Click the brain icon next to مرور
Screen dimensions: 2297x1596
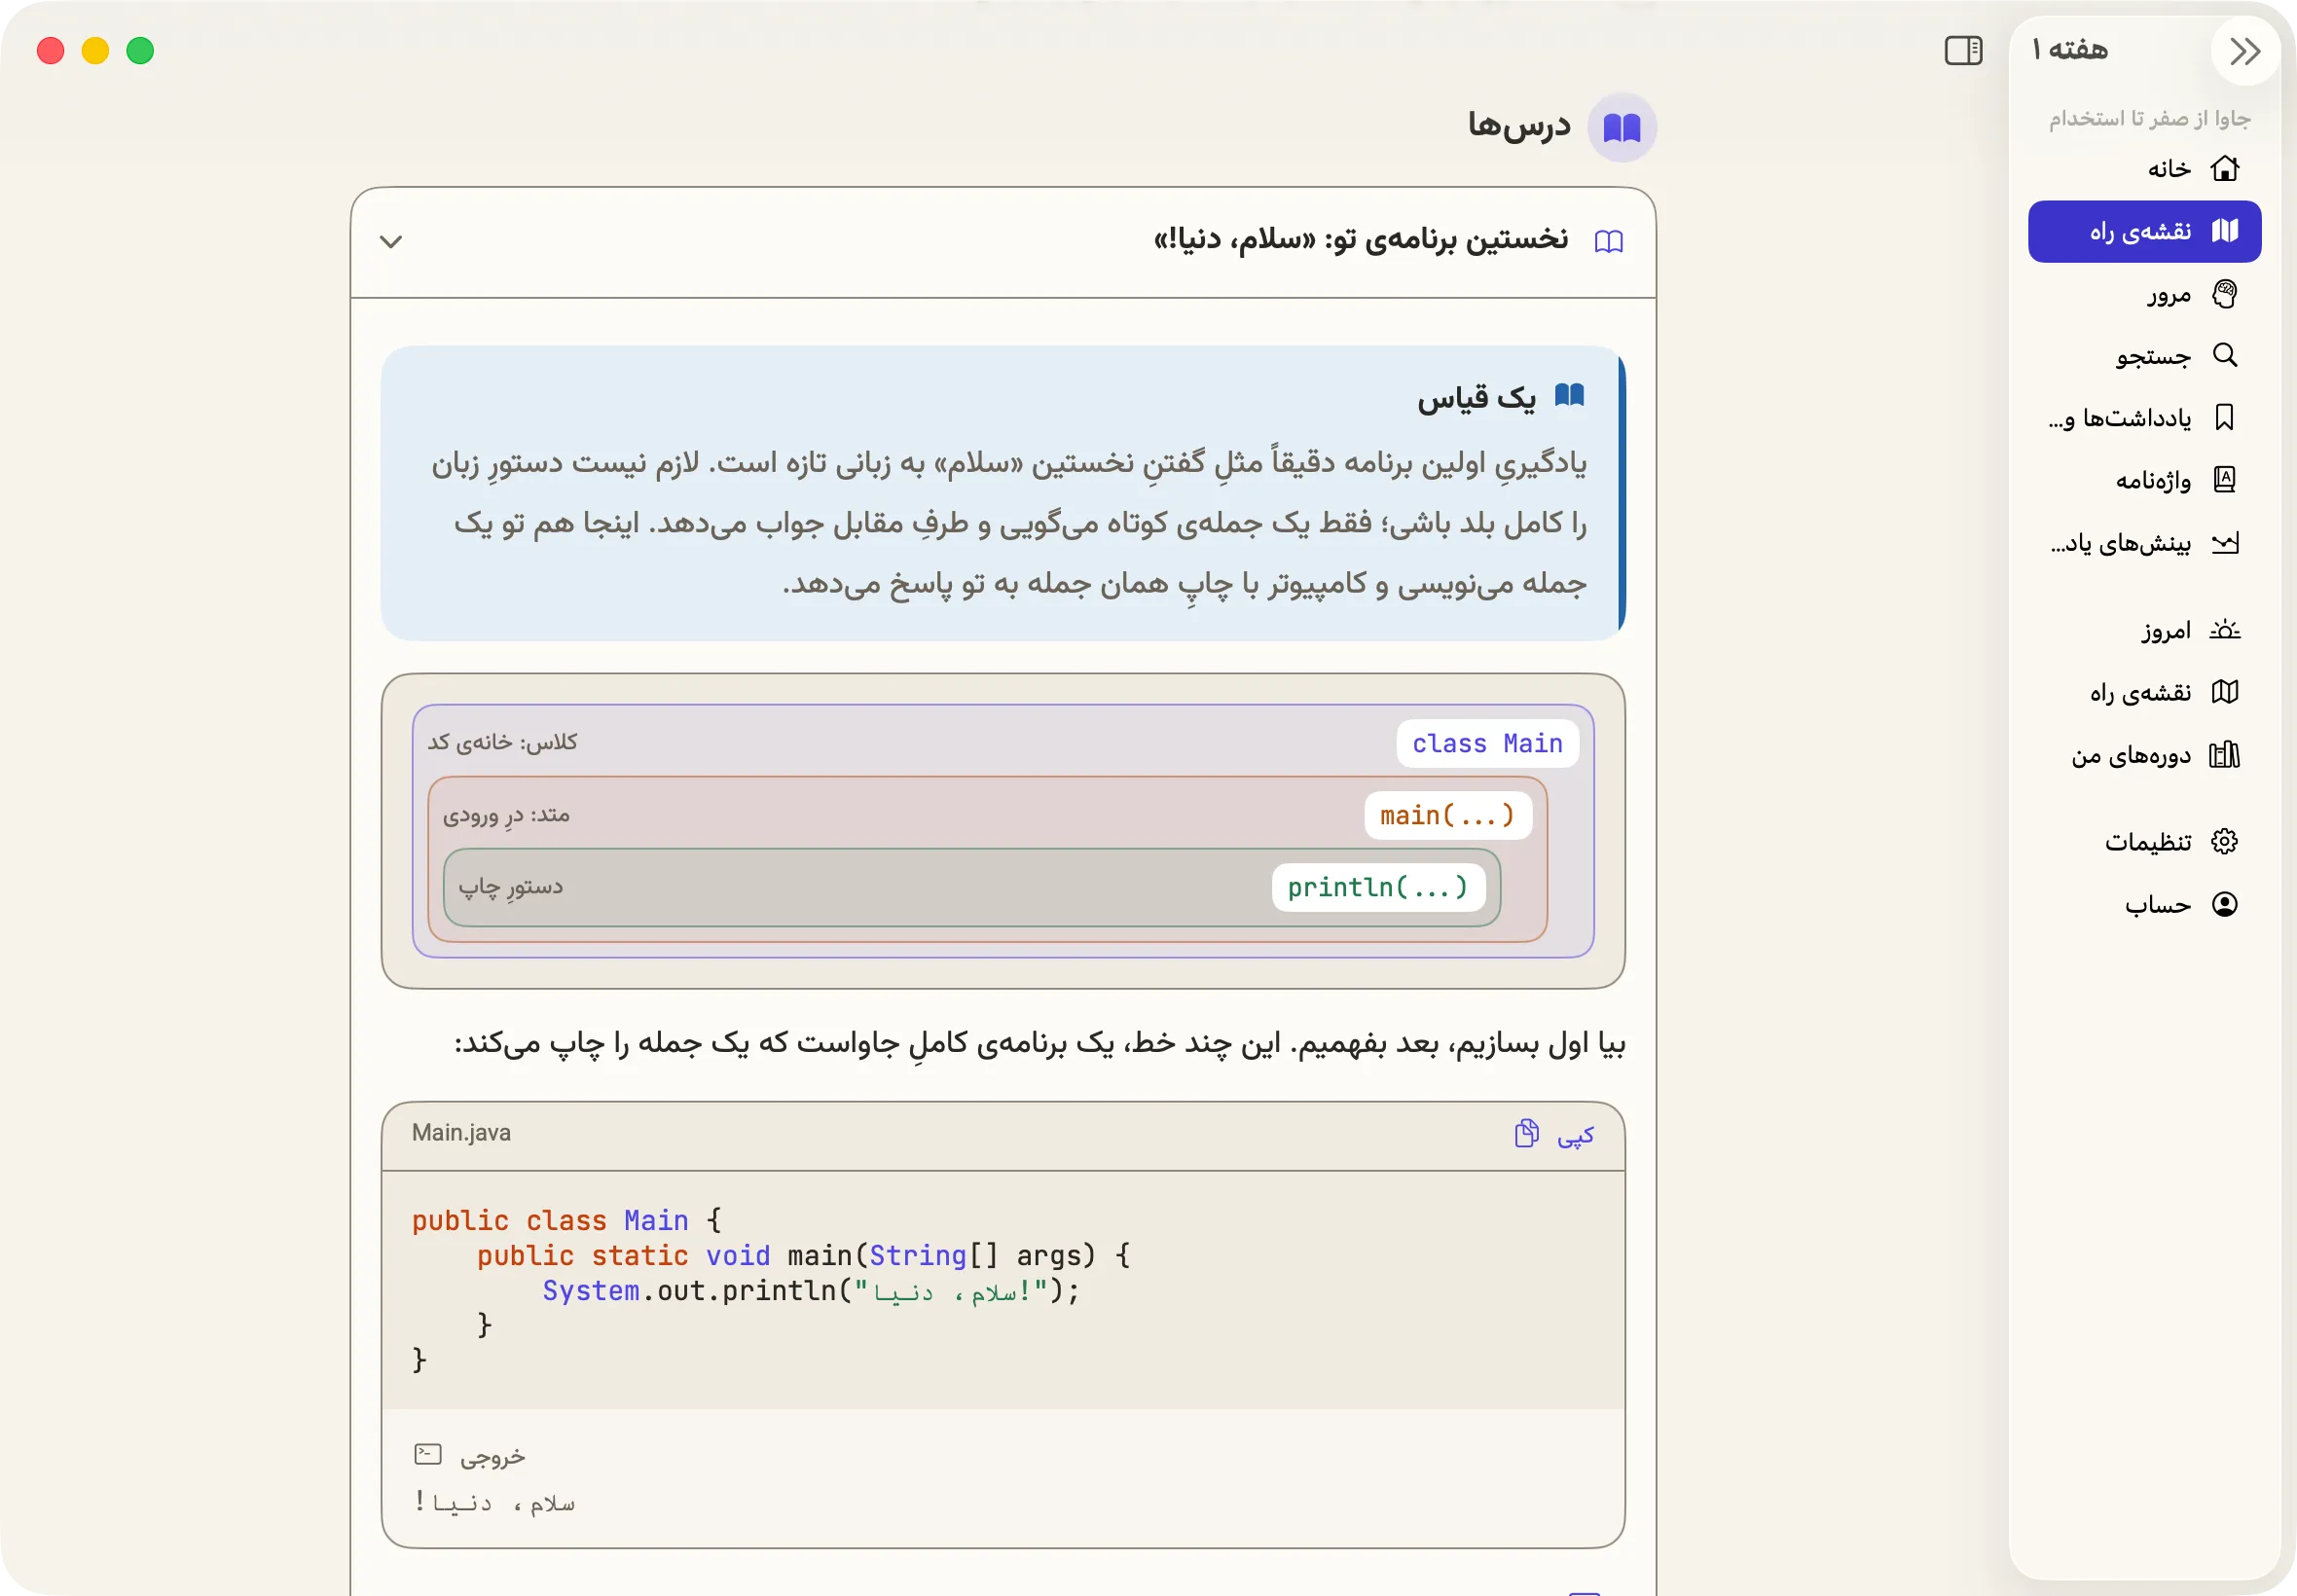[x=2225, y=294]
